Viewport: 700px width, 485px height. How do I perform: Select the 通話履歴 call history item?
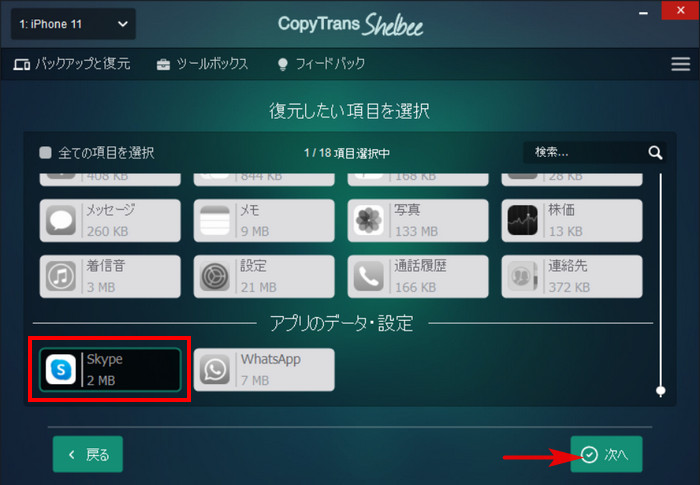pyautogui.click(x=418, y=276)
